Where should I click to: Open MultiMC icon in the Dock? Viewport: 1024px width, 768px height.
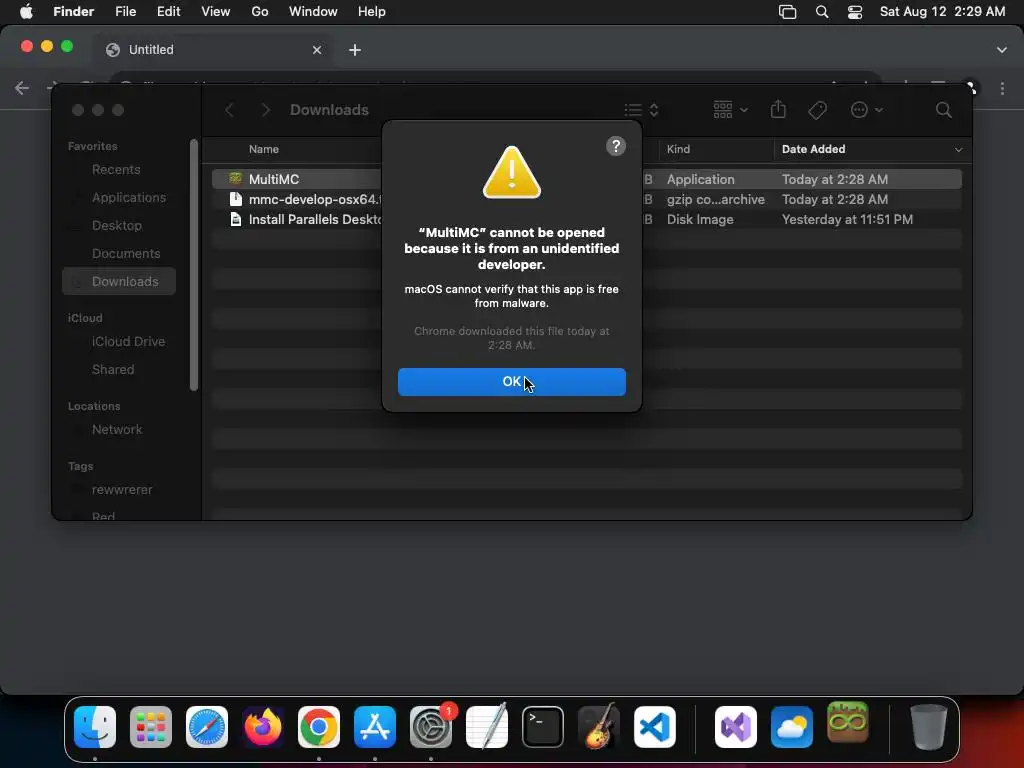click(848, 722)
